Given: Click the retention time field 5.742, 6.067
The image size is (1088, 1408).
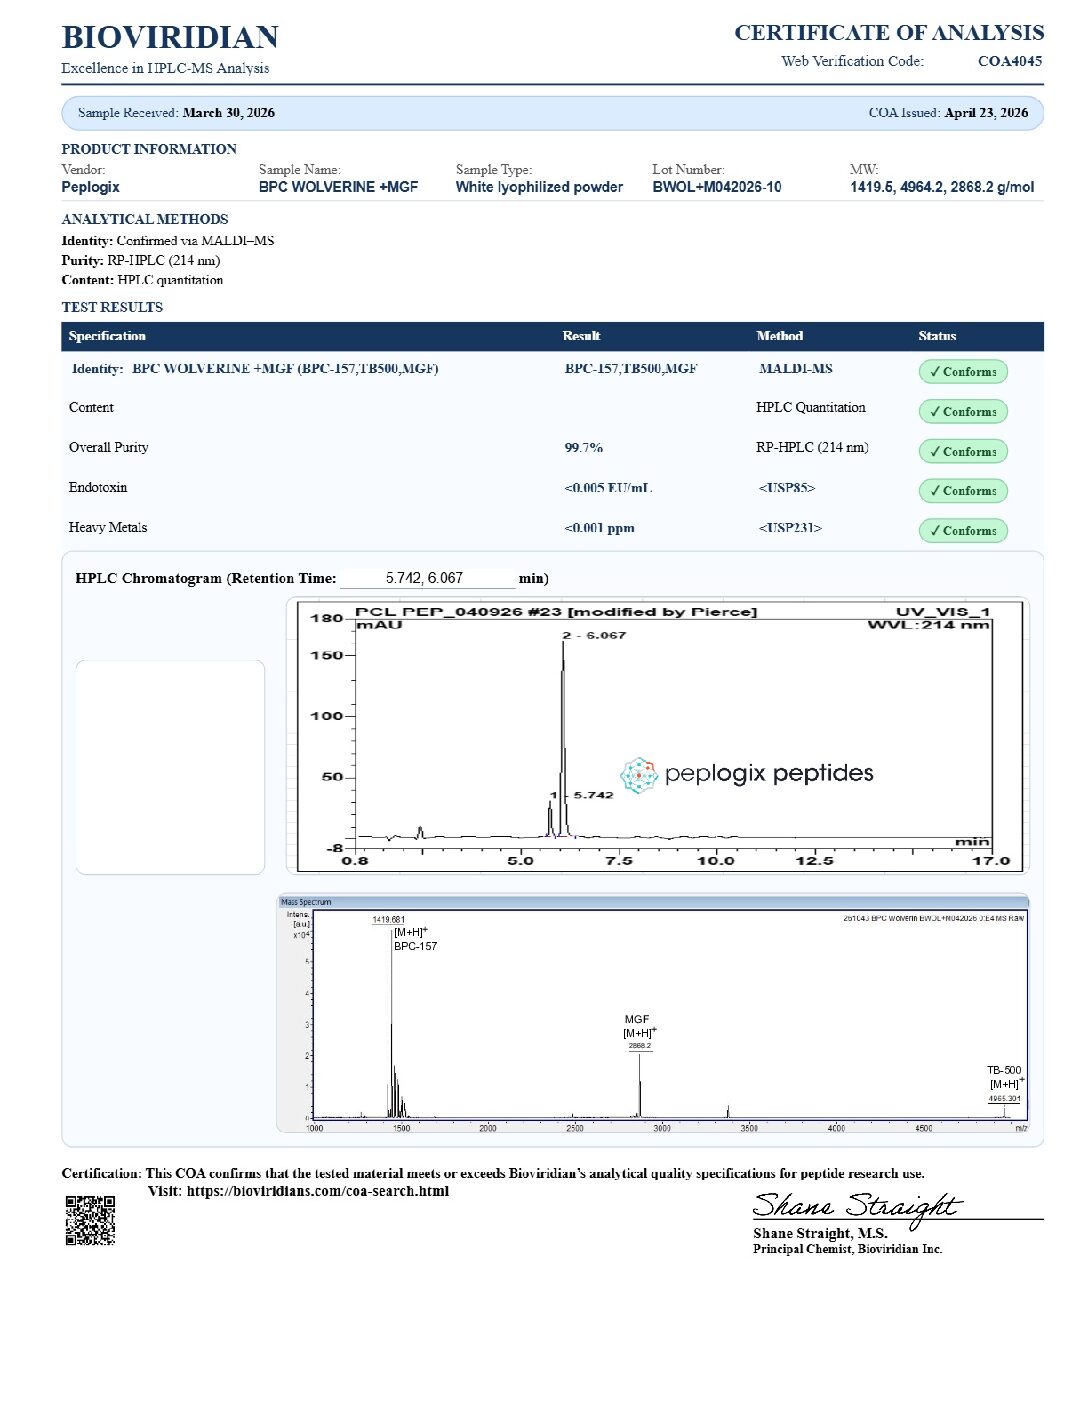Looking at the screenshot, I should coord(427,578).
